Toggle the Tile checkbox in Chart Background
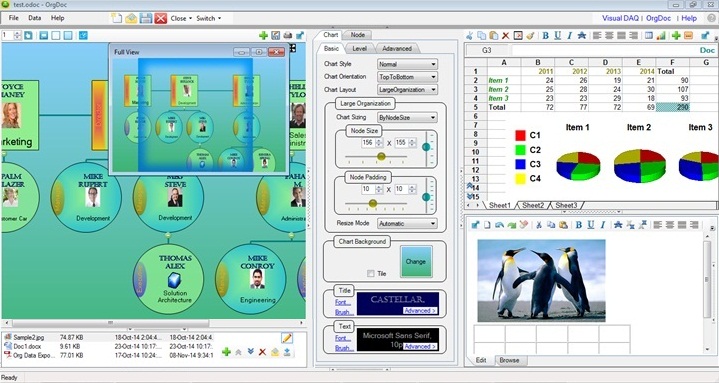The height and width of the screenshot is (383, 719). click(371, 273)
